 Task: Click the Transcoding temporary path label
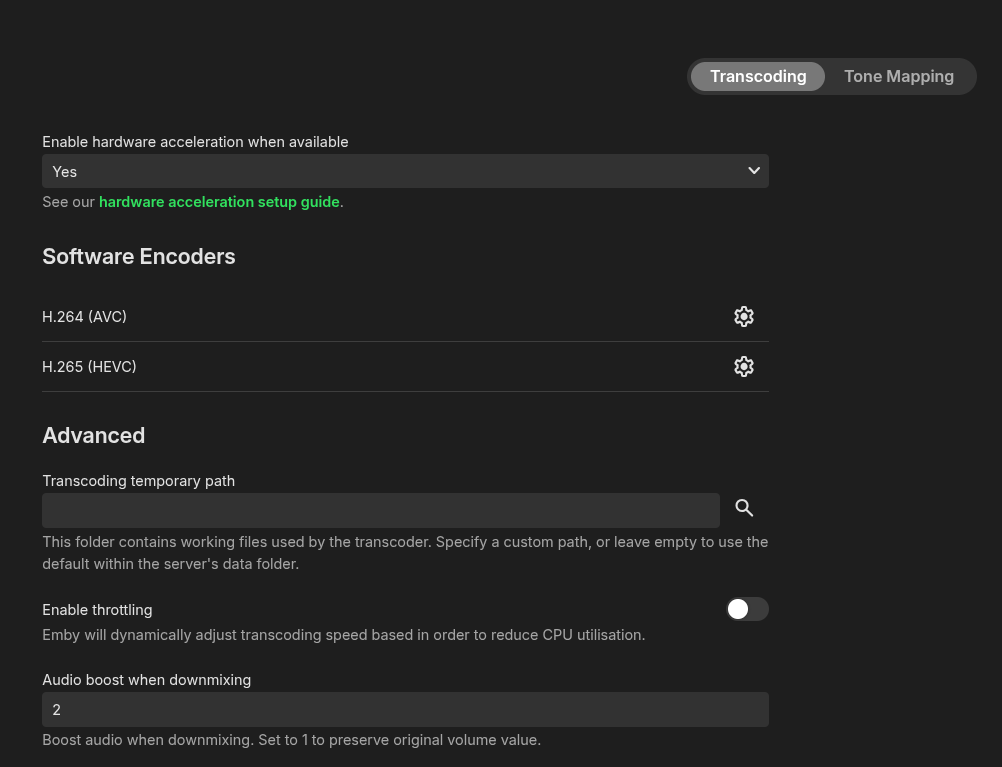pyautogui.click(x=139, y=481)
